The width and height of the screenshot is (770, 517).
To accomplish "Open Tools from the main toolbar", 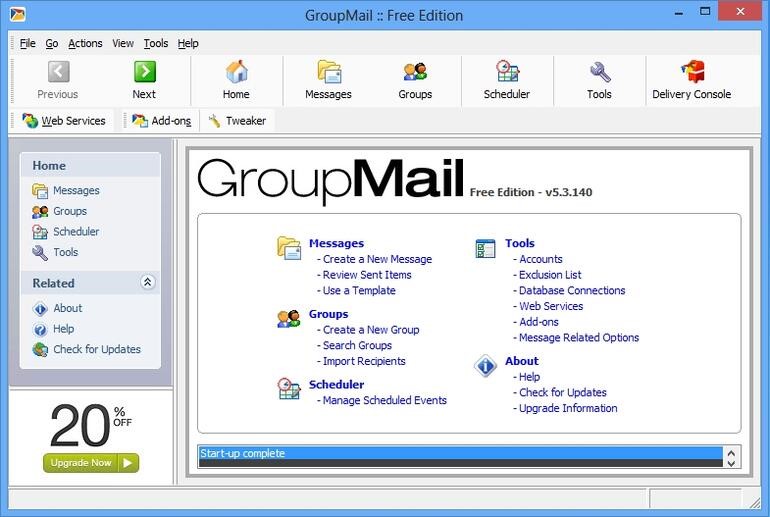I will pyautogui.click(x=599, y=80).
